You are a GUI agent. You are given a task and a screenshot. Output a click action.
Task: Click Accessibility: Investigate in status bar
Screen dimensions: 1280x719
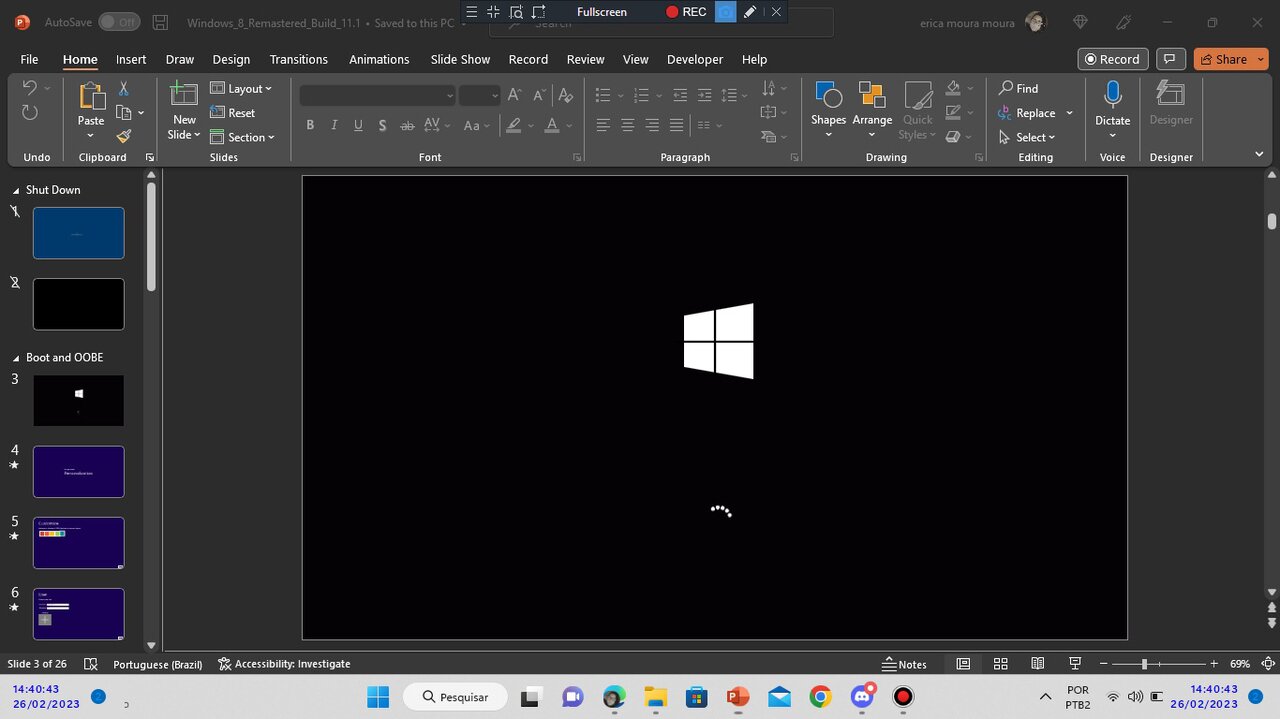coord(284,664)
